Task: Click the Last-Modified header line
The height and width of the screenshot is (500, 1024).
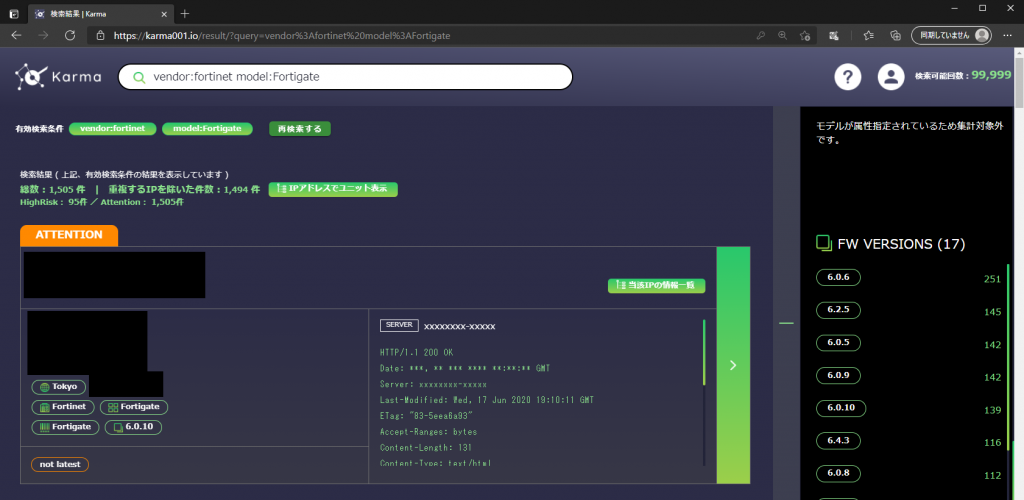Action: pyautogui.click(x=487, y=399)
